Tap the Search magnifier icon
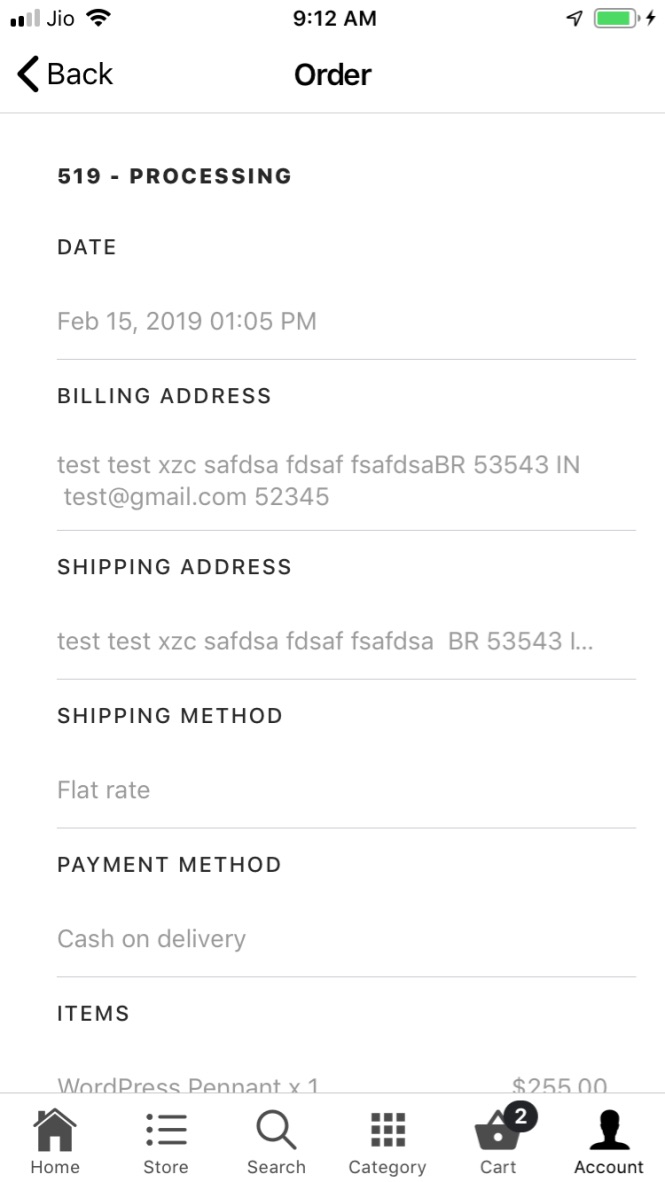The height and width of the screenshot is (1182, 665). pyautogui.click(x=276, y=1131)
